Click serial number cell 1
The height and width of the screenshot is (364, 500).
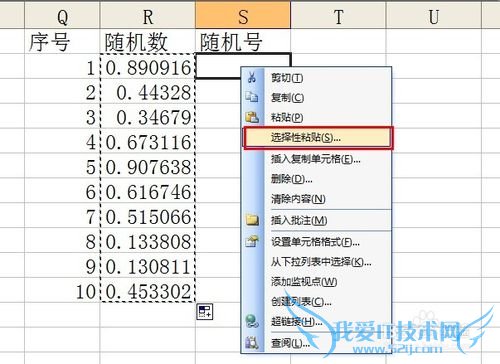[x=62, y=66]
